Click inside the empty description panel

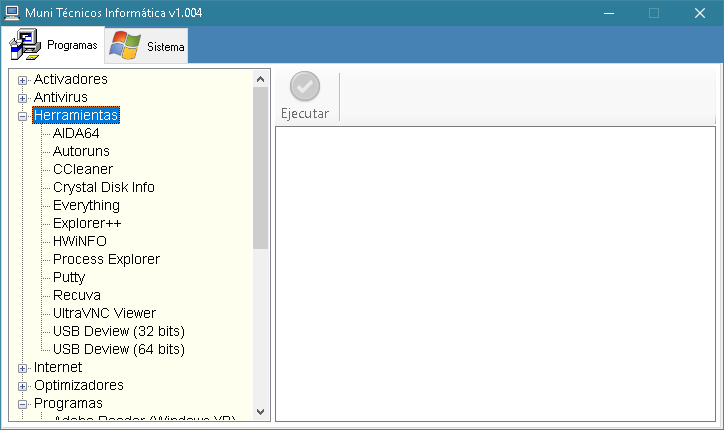495,274
